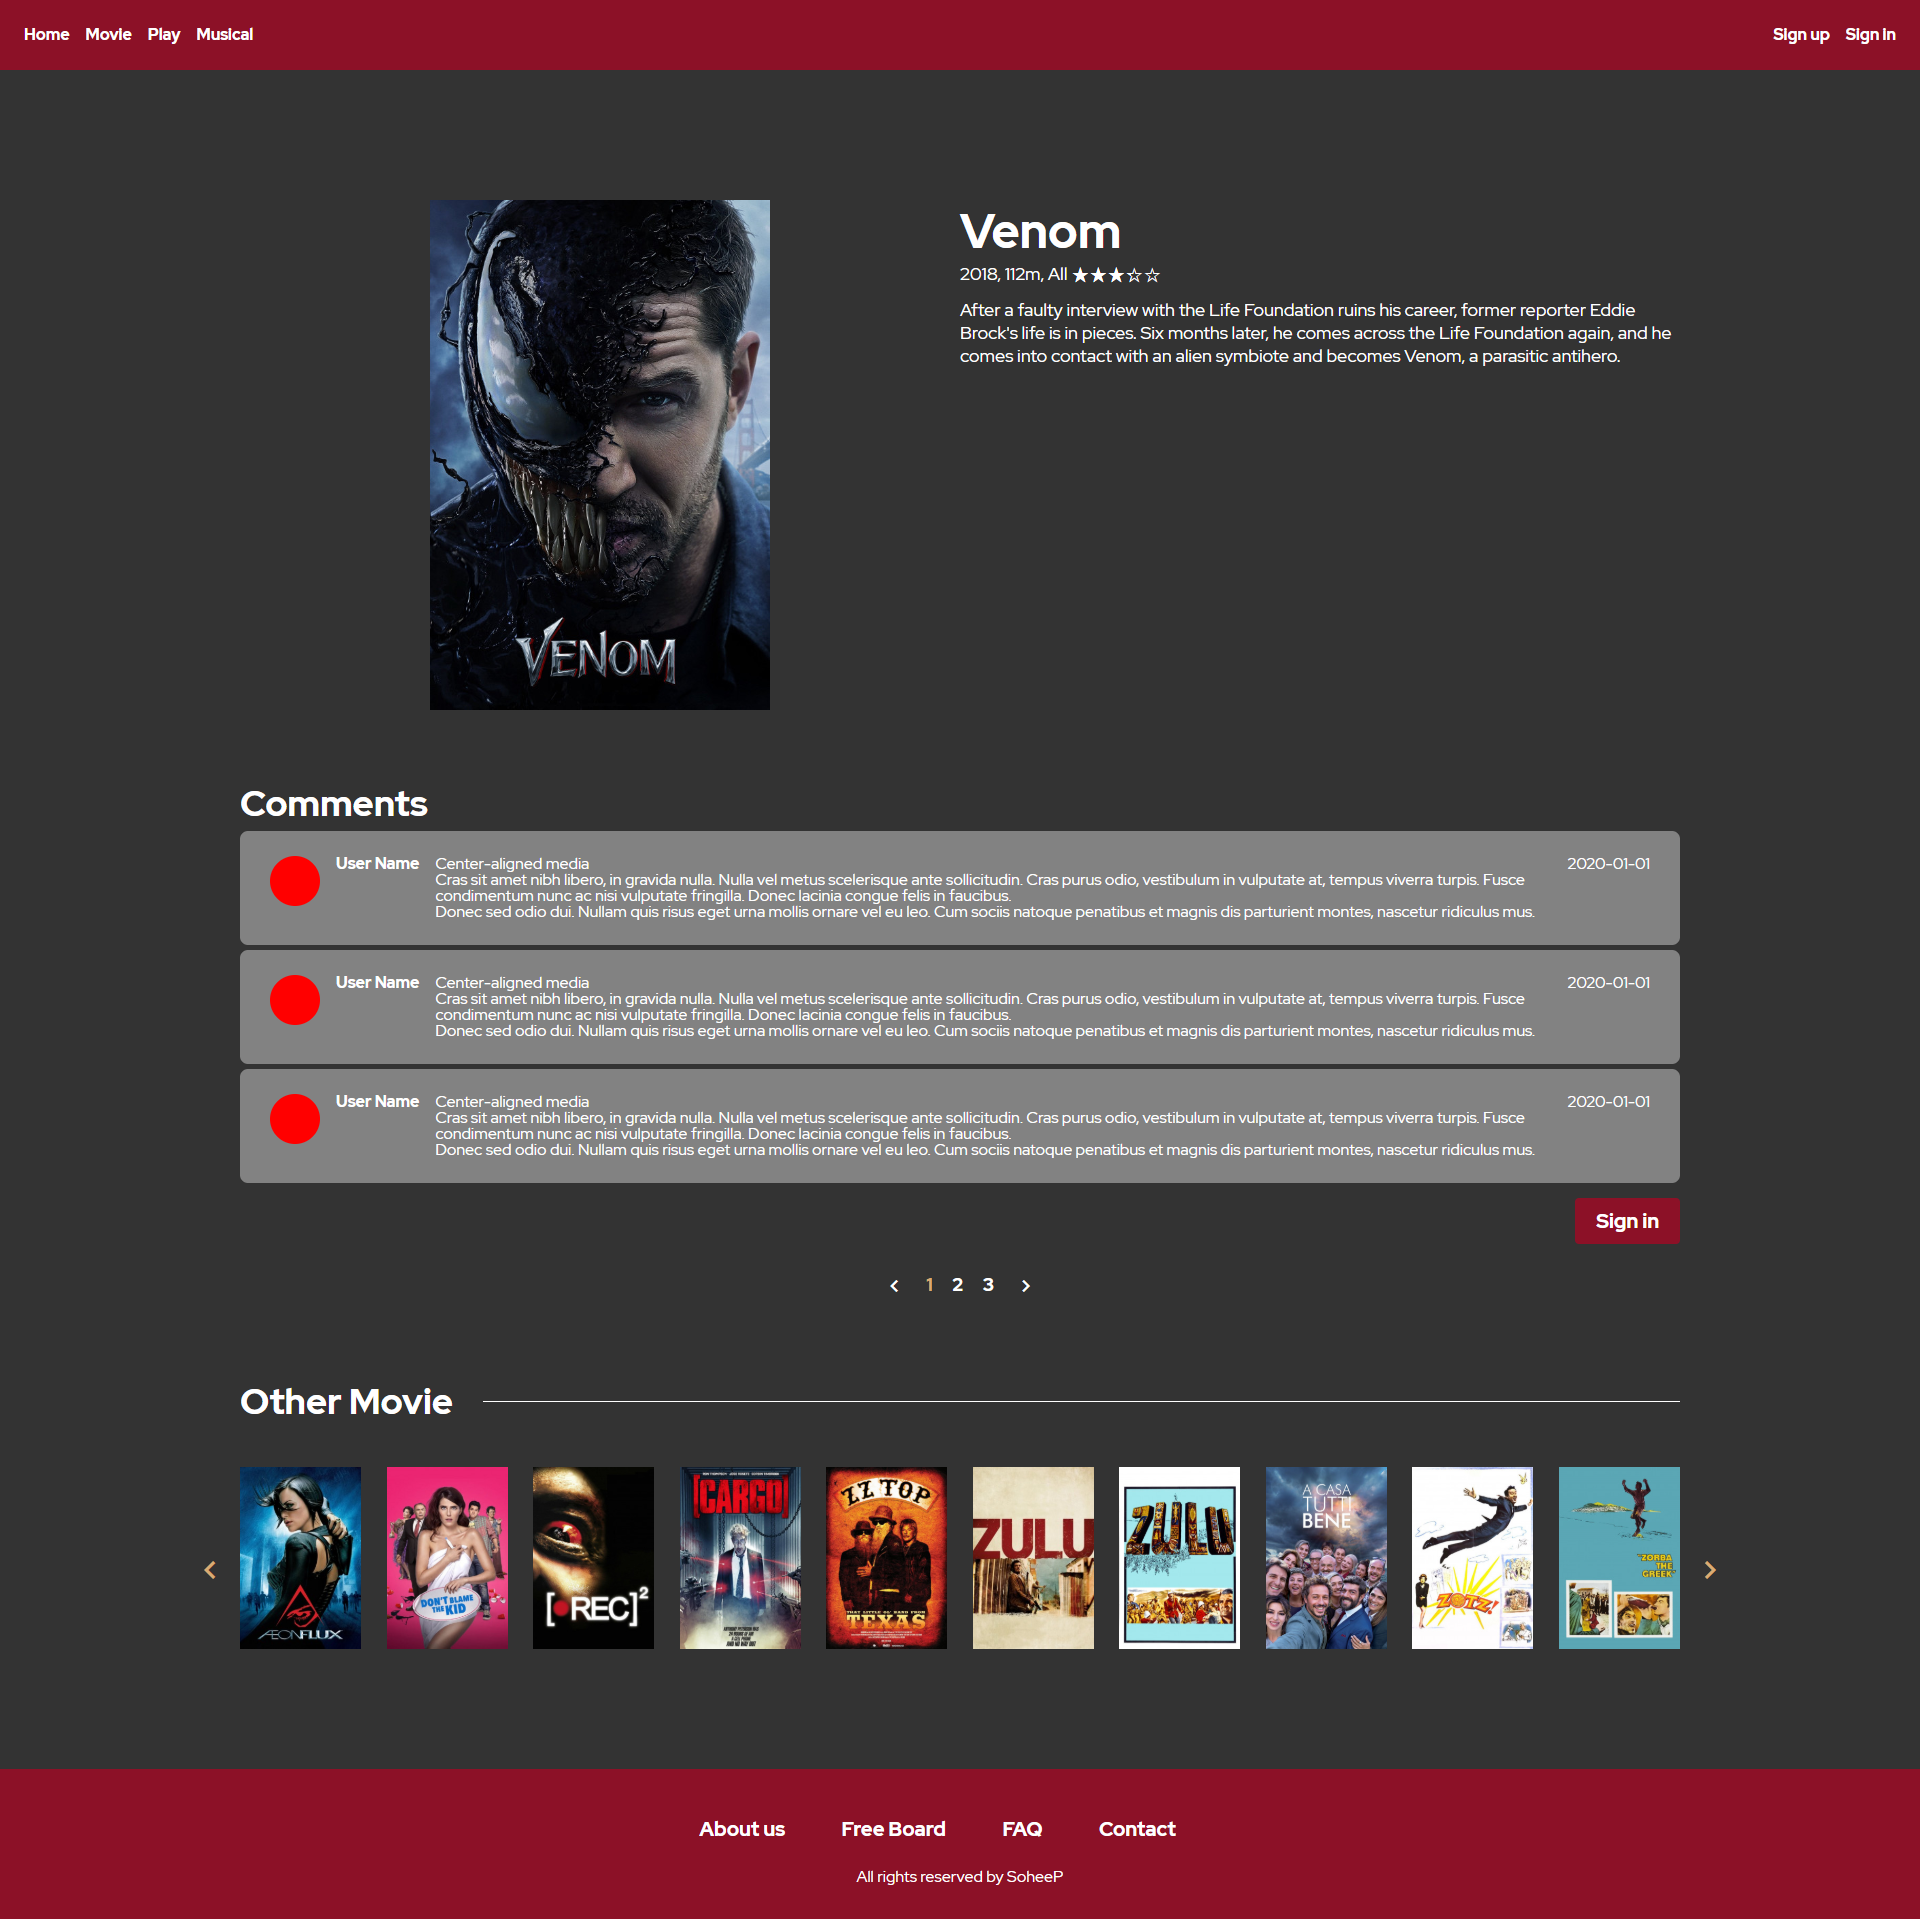Open the ZULU movie poster thumbnail

click(x=1032, y=1556)
